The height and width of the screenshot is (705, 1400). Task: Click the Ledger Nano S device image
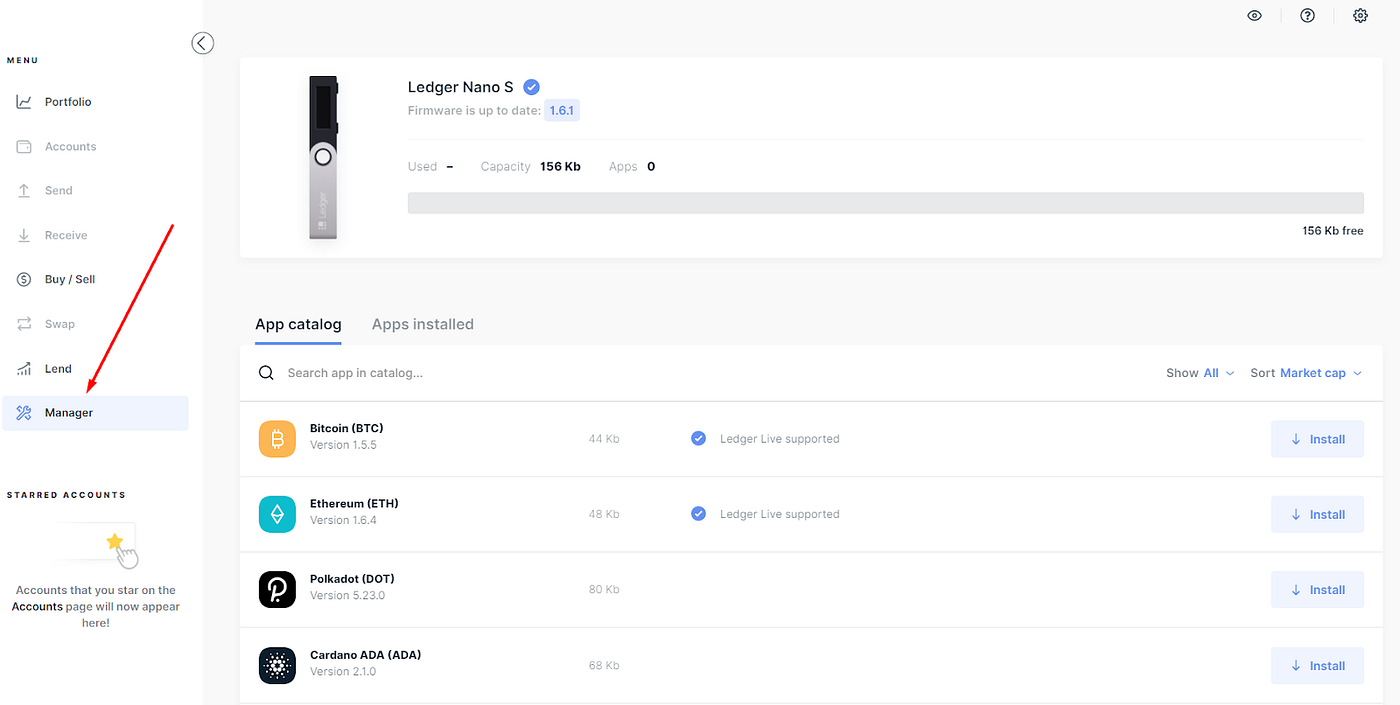[x=323, y=158]
